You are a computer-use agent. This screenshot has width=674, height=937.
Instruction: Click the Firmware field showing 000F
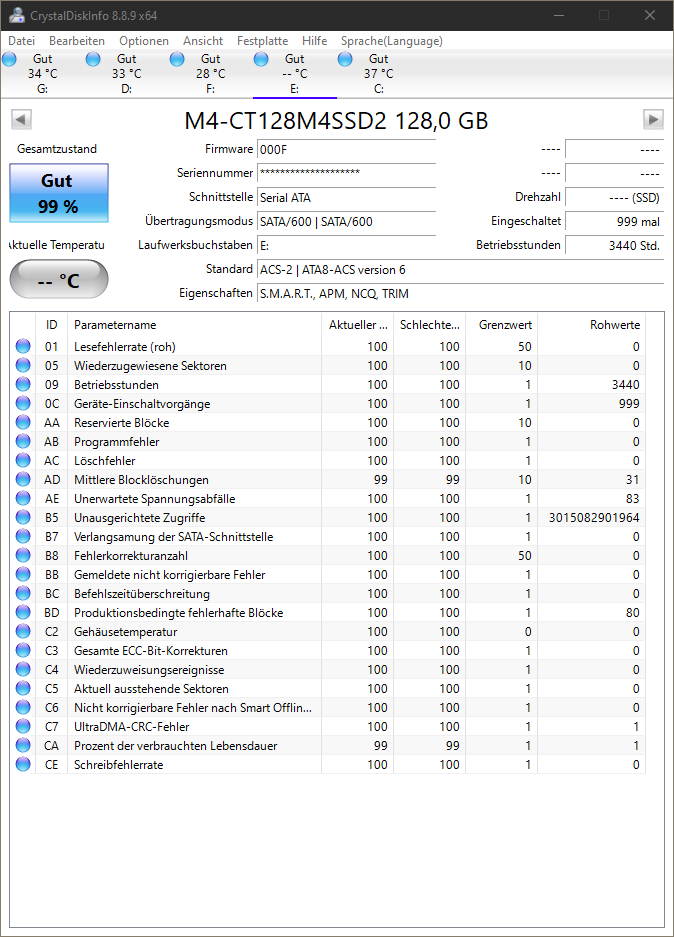point(346,149)
